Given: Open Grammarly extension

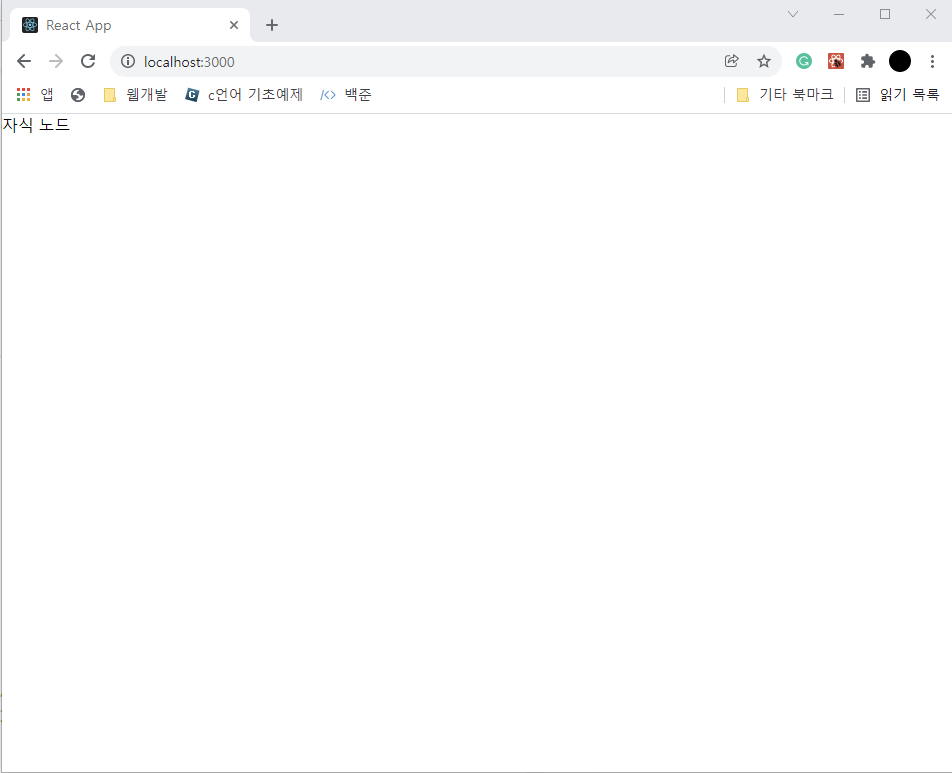Looking at the screenshot, I should (804, 61).
